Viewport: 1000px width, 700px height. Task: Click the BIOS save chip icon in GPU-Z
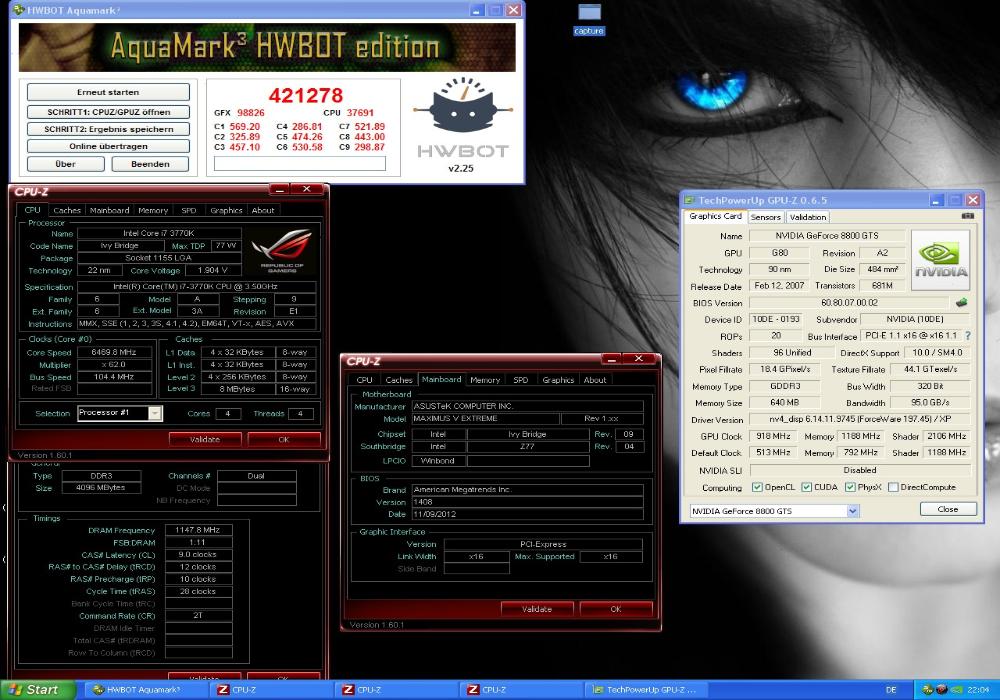(961, 302)
